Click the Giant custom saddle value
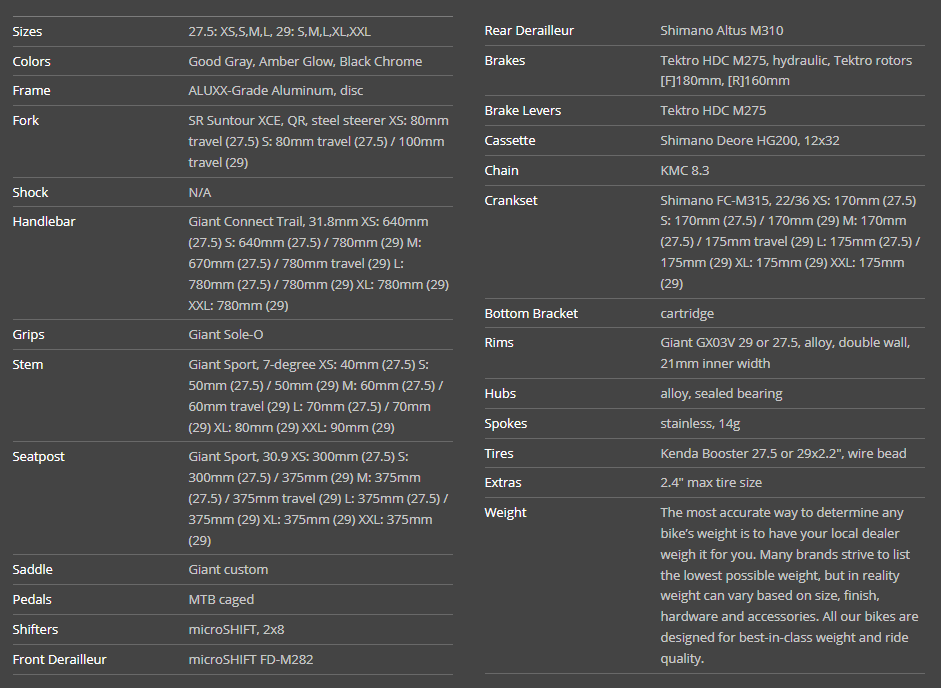The image size is (941, 688). (228, 569)
